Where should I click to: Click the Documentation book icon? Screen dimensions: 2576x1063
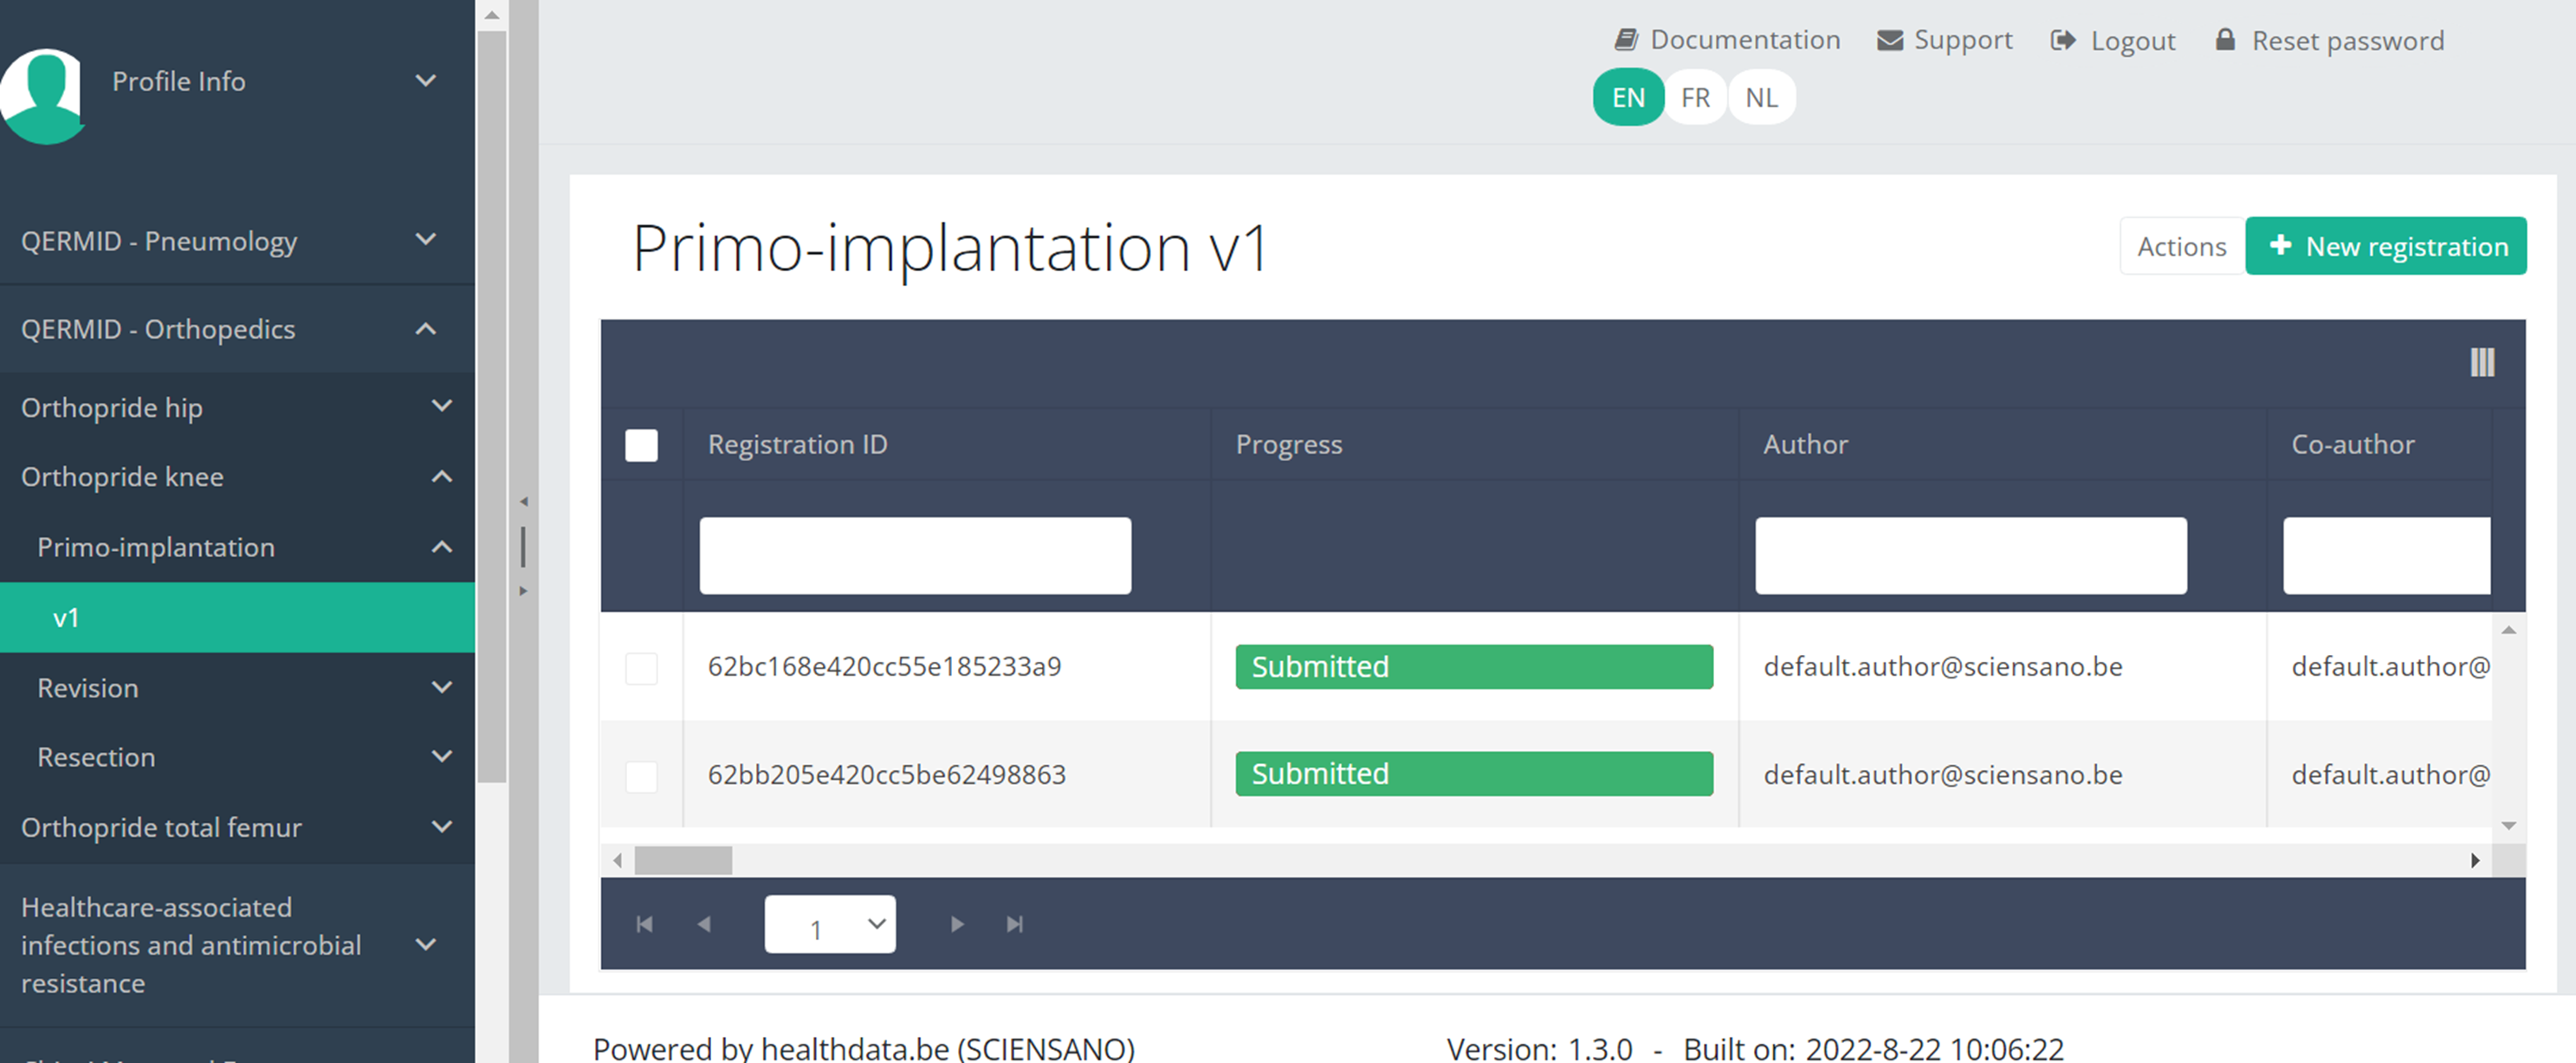point(1626,40)
